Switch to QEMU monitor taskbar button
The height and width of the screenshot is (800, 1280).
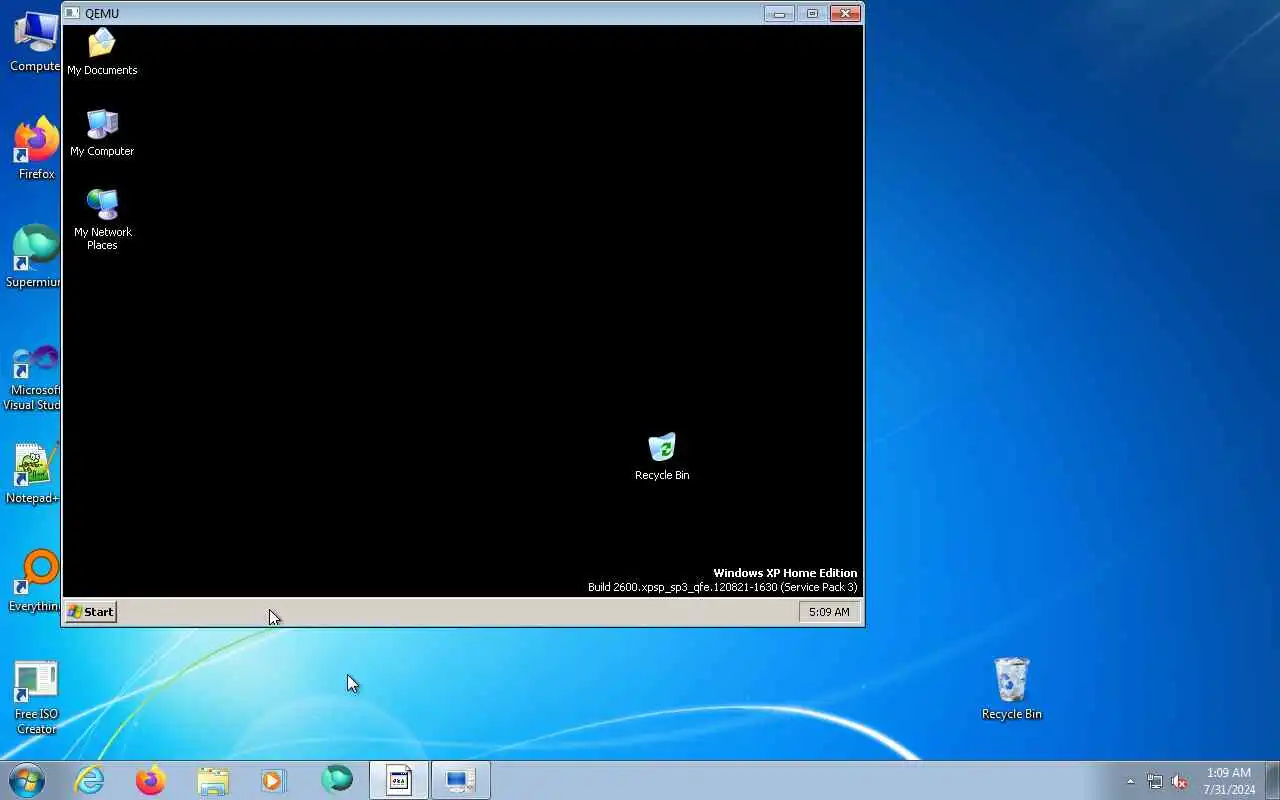point(461,780)
